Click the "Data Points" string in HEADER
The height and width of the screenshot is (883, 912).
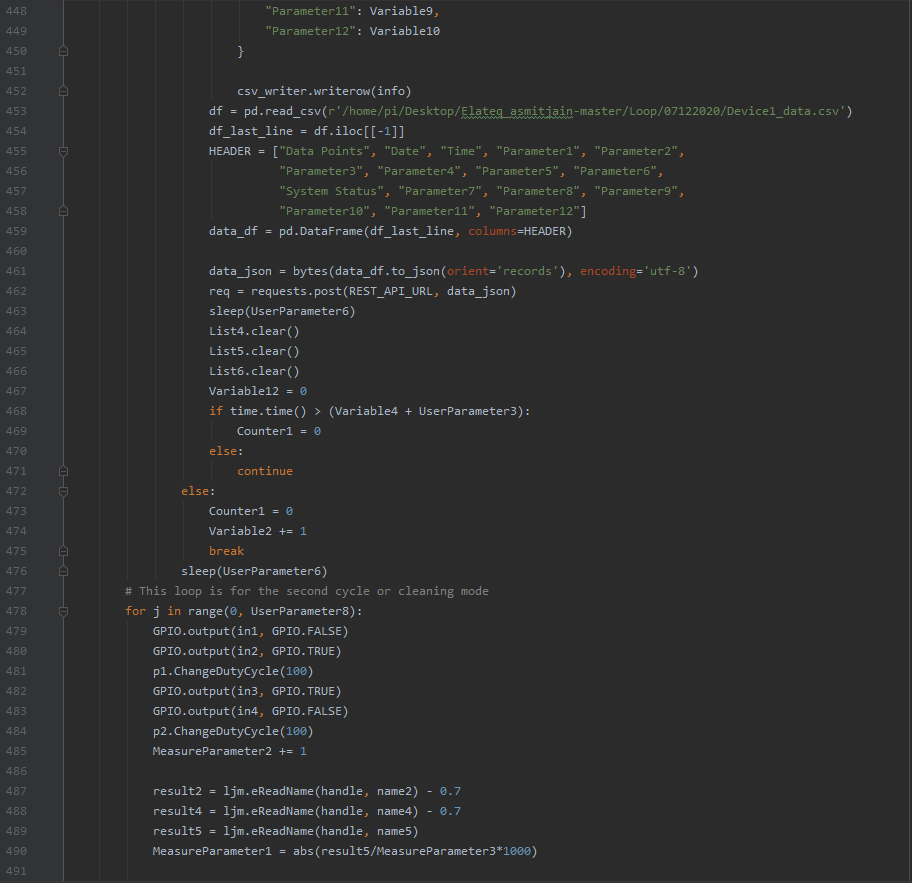(324, 151)
